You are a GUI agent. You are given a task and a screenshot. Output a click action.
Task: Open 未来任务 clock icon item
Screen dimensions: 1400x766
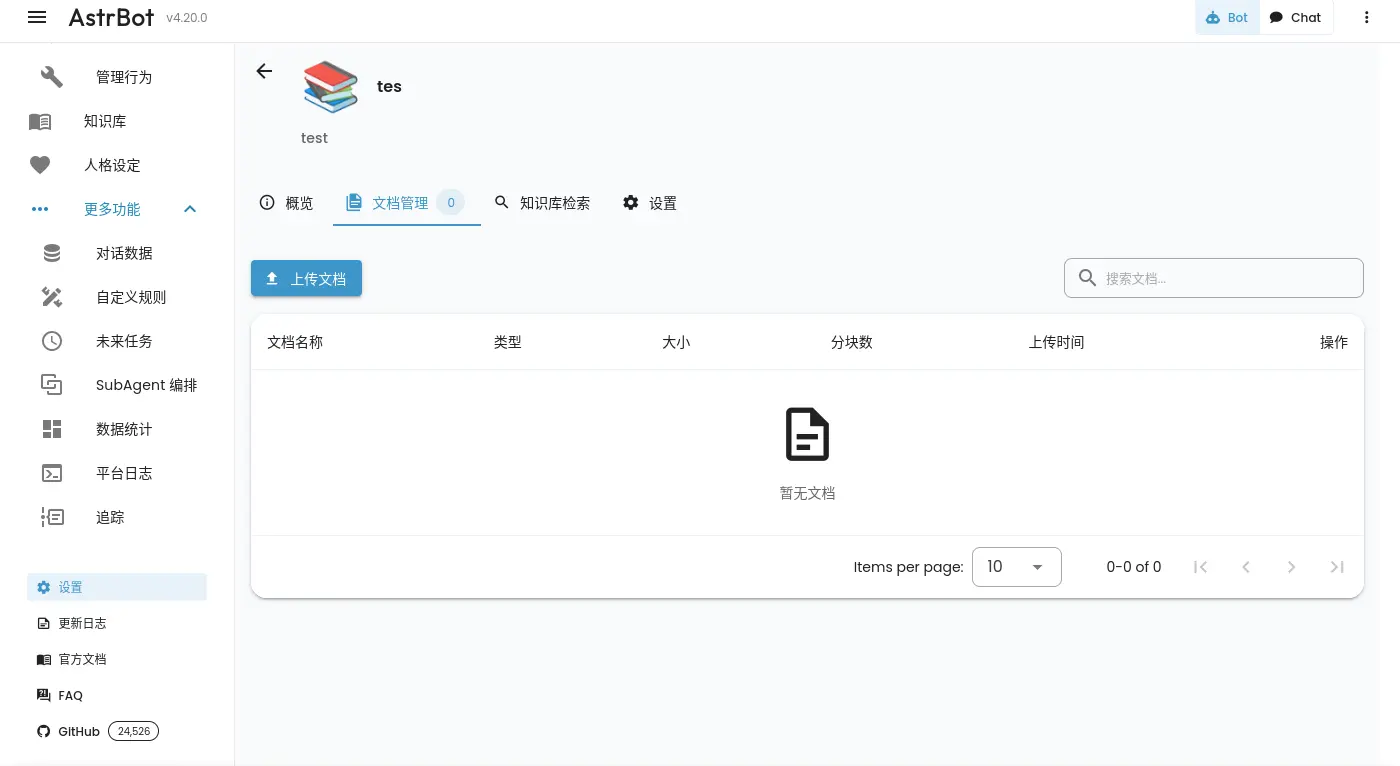click(52, 341)
